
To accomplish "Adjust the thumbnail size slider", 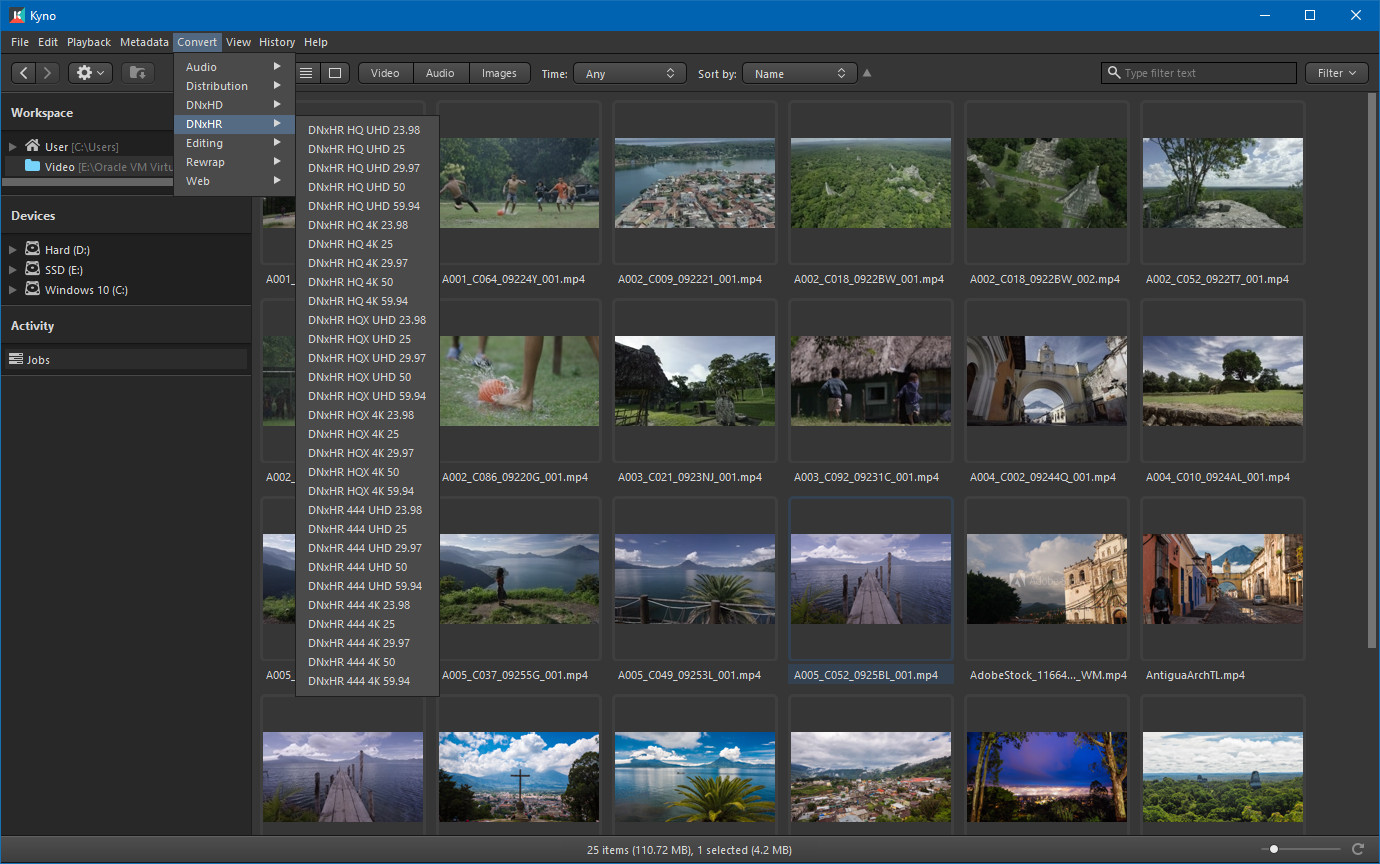I will [x=1274, y=849].
